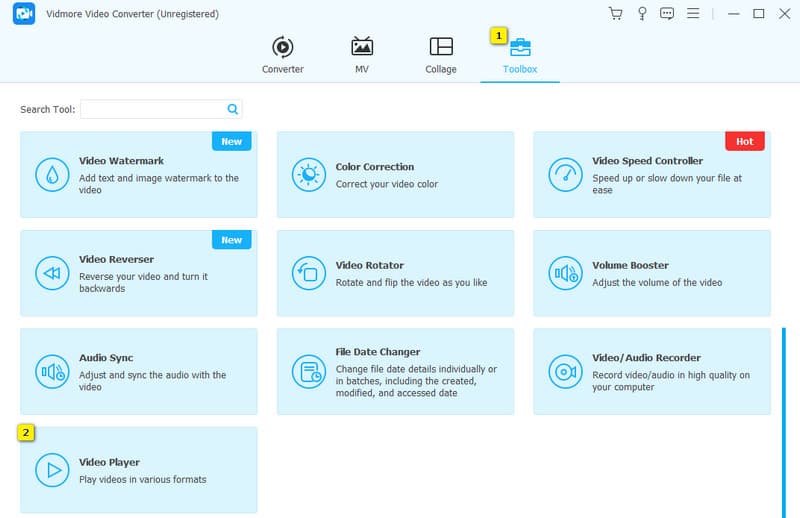Open the File Date Changer icon
This screenshot has width=800, height=518.
click(x=308, y=371)
